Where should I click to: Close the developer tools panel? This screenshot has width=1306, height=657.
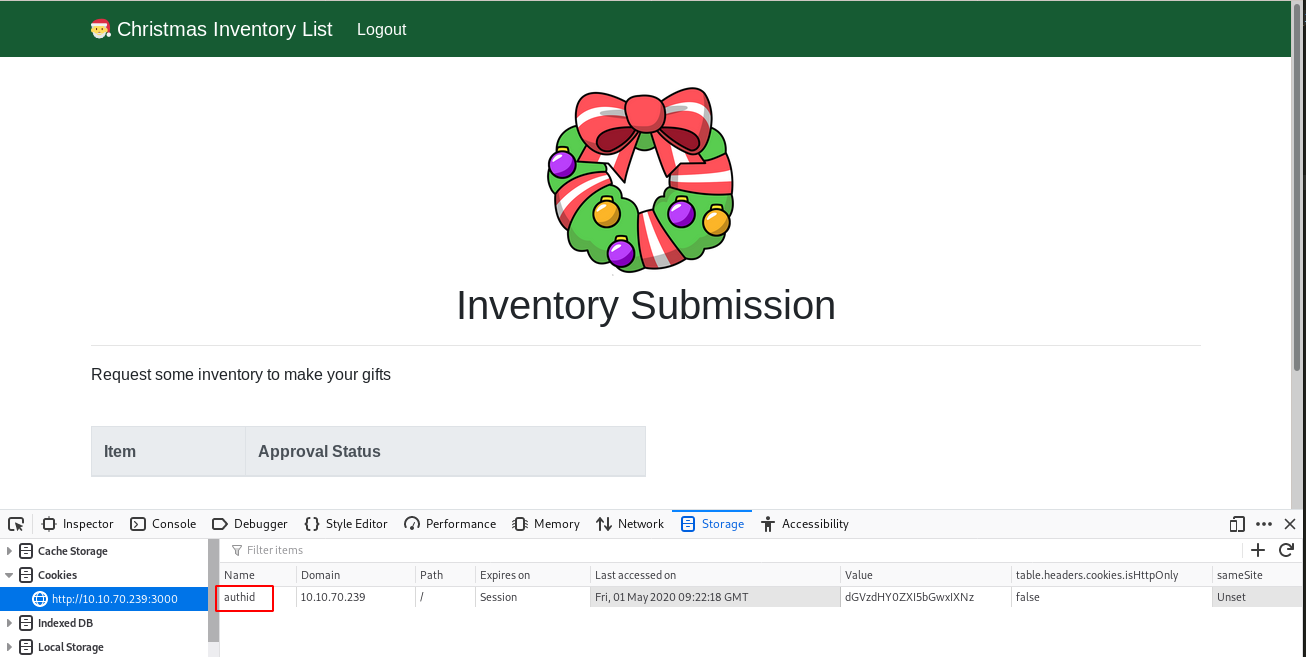1290,524
